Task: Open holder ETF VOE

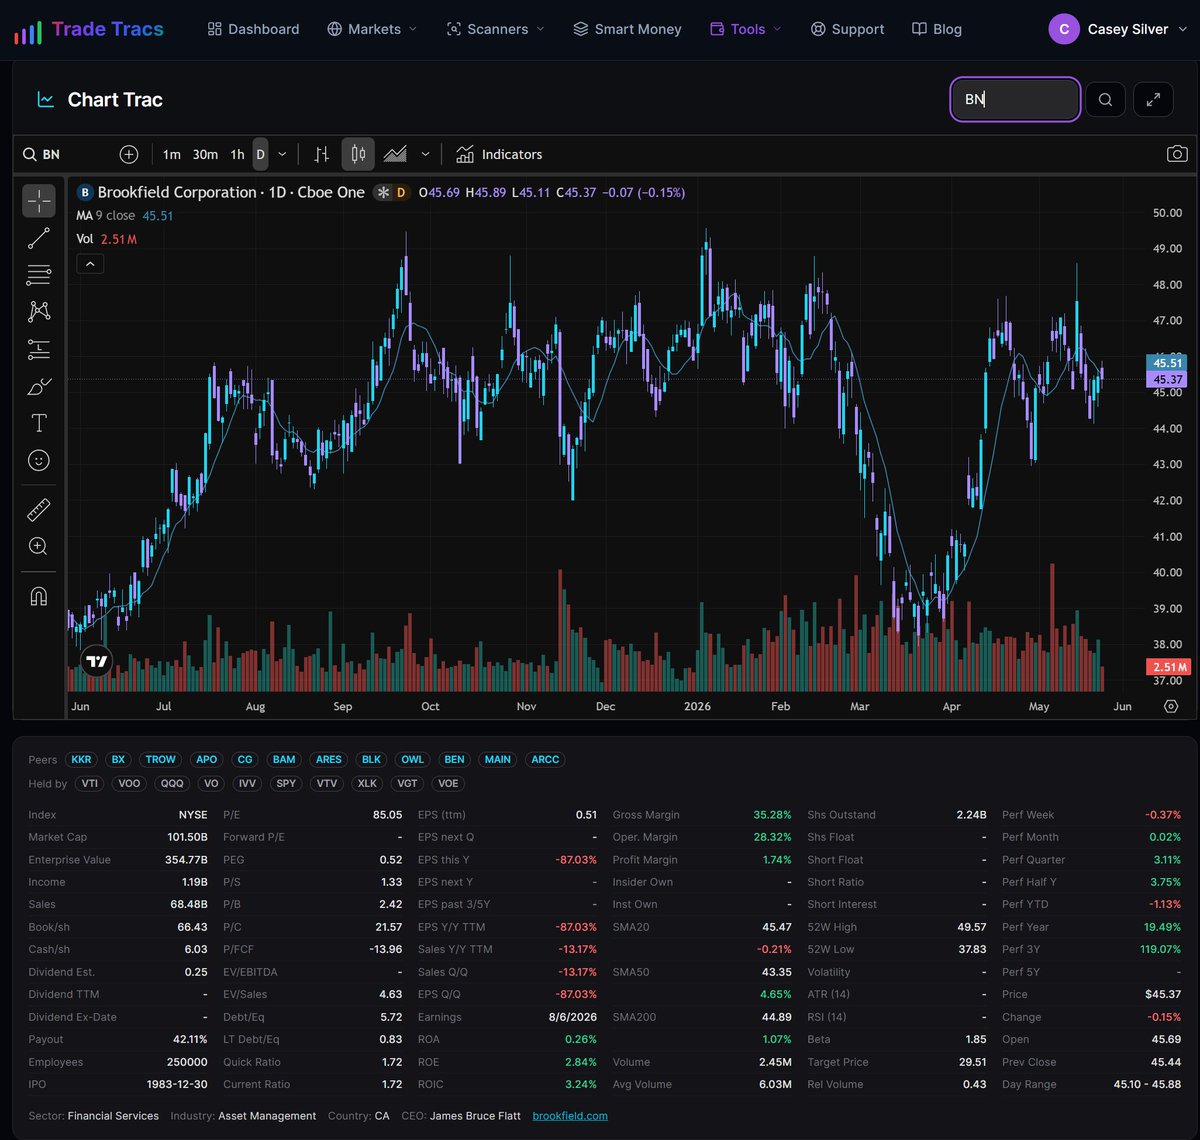Action: click(x=448, y=783)
